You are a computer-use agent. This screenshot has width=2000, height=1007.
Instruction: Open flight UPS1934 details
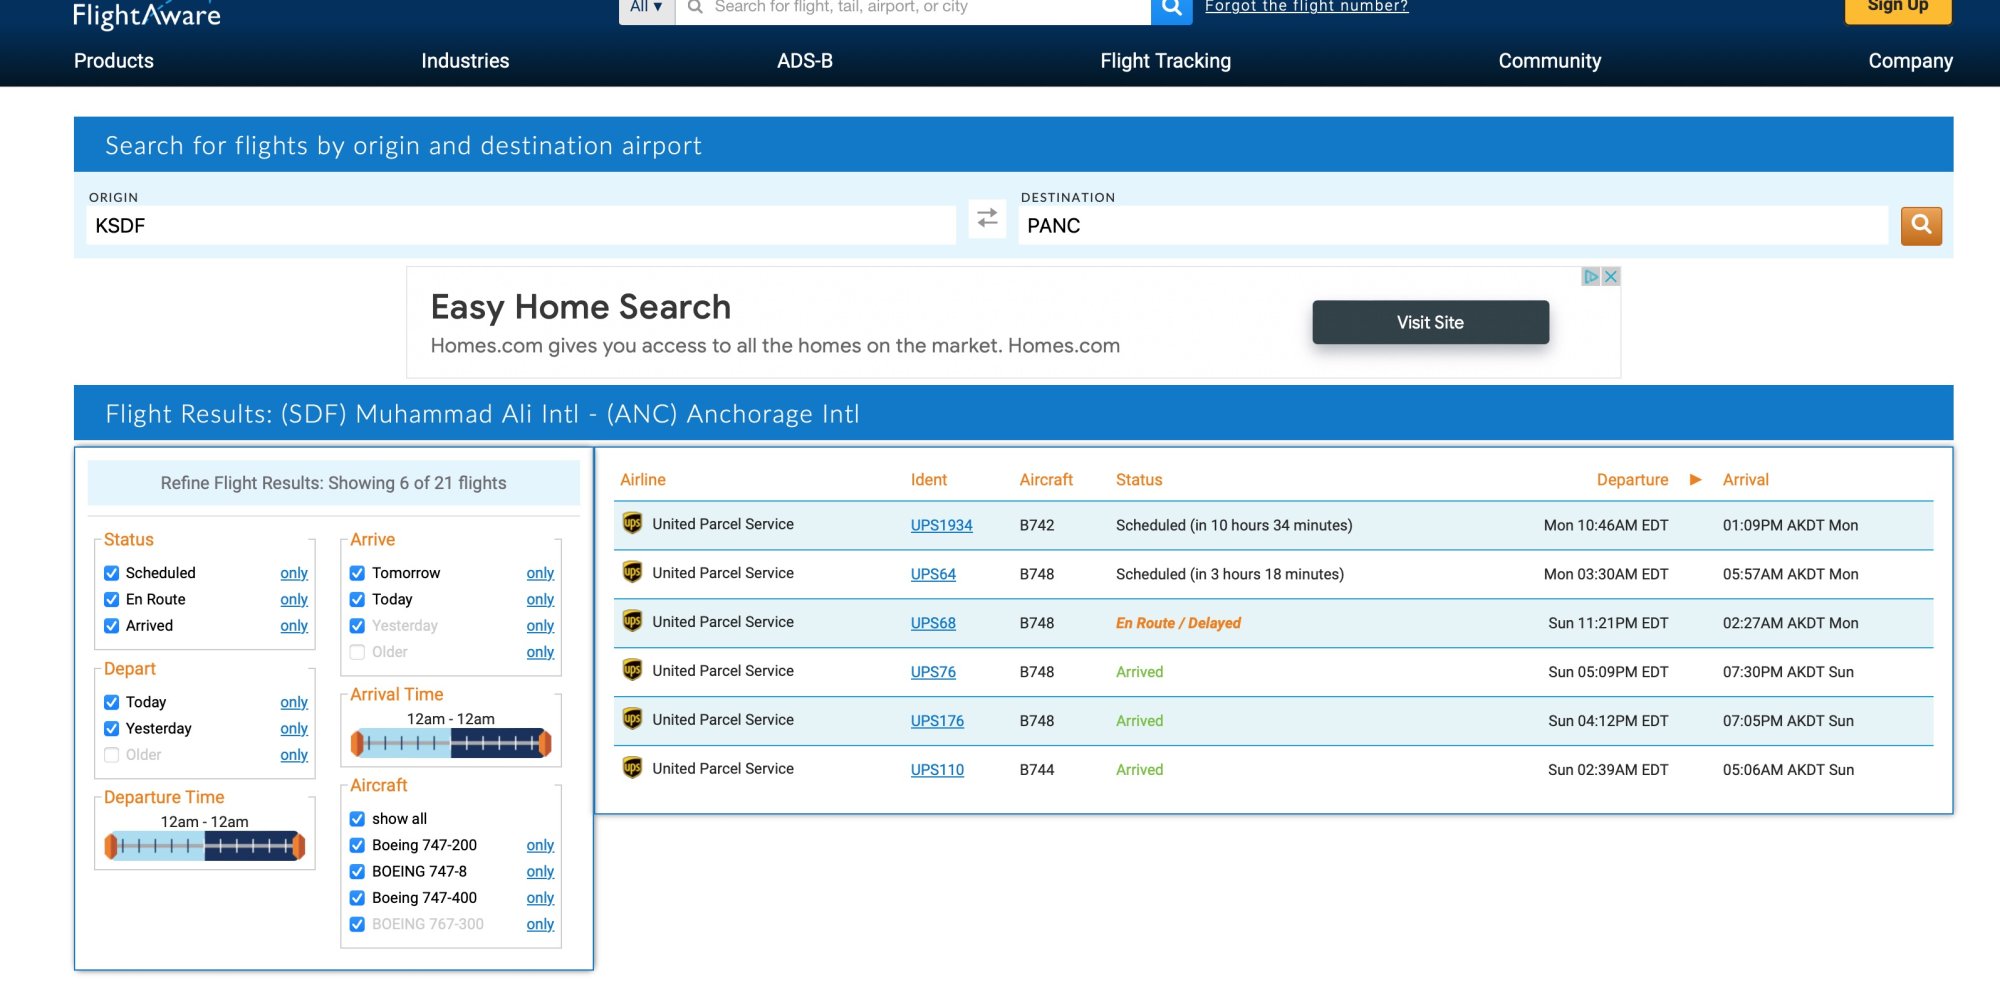(x=941, y=525)
